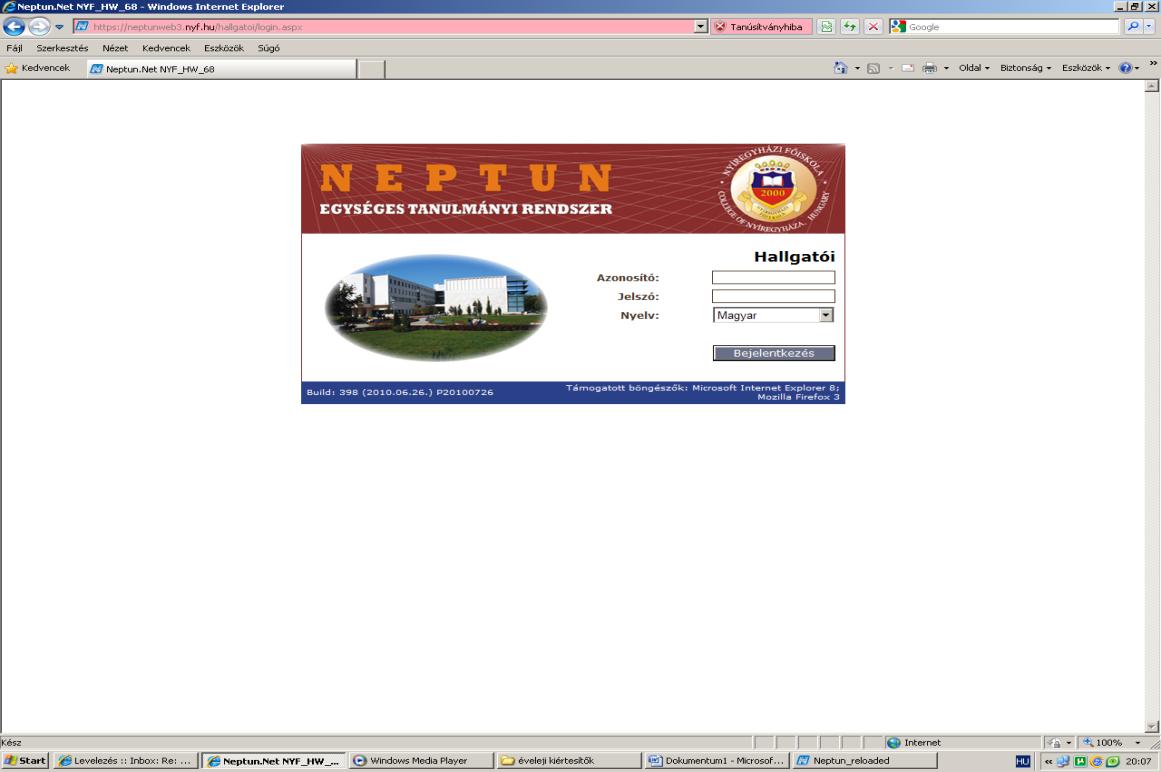Viewport: 1161px width, 772px height.
Task: Click the RSS feeds icon
Action: pos(874,68)
